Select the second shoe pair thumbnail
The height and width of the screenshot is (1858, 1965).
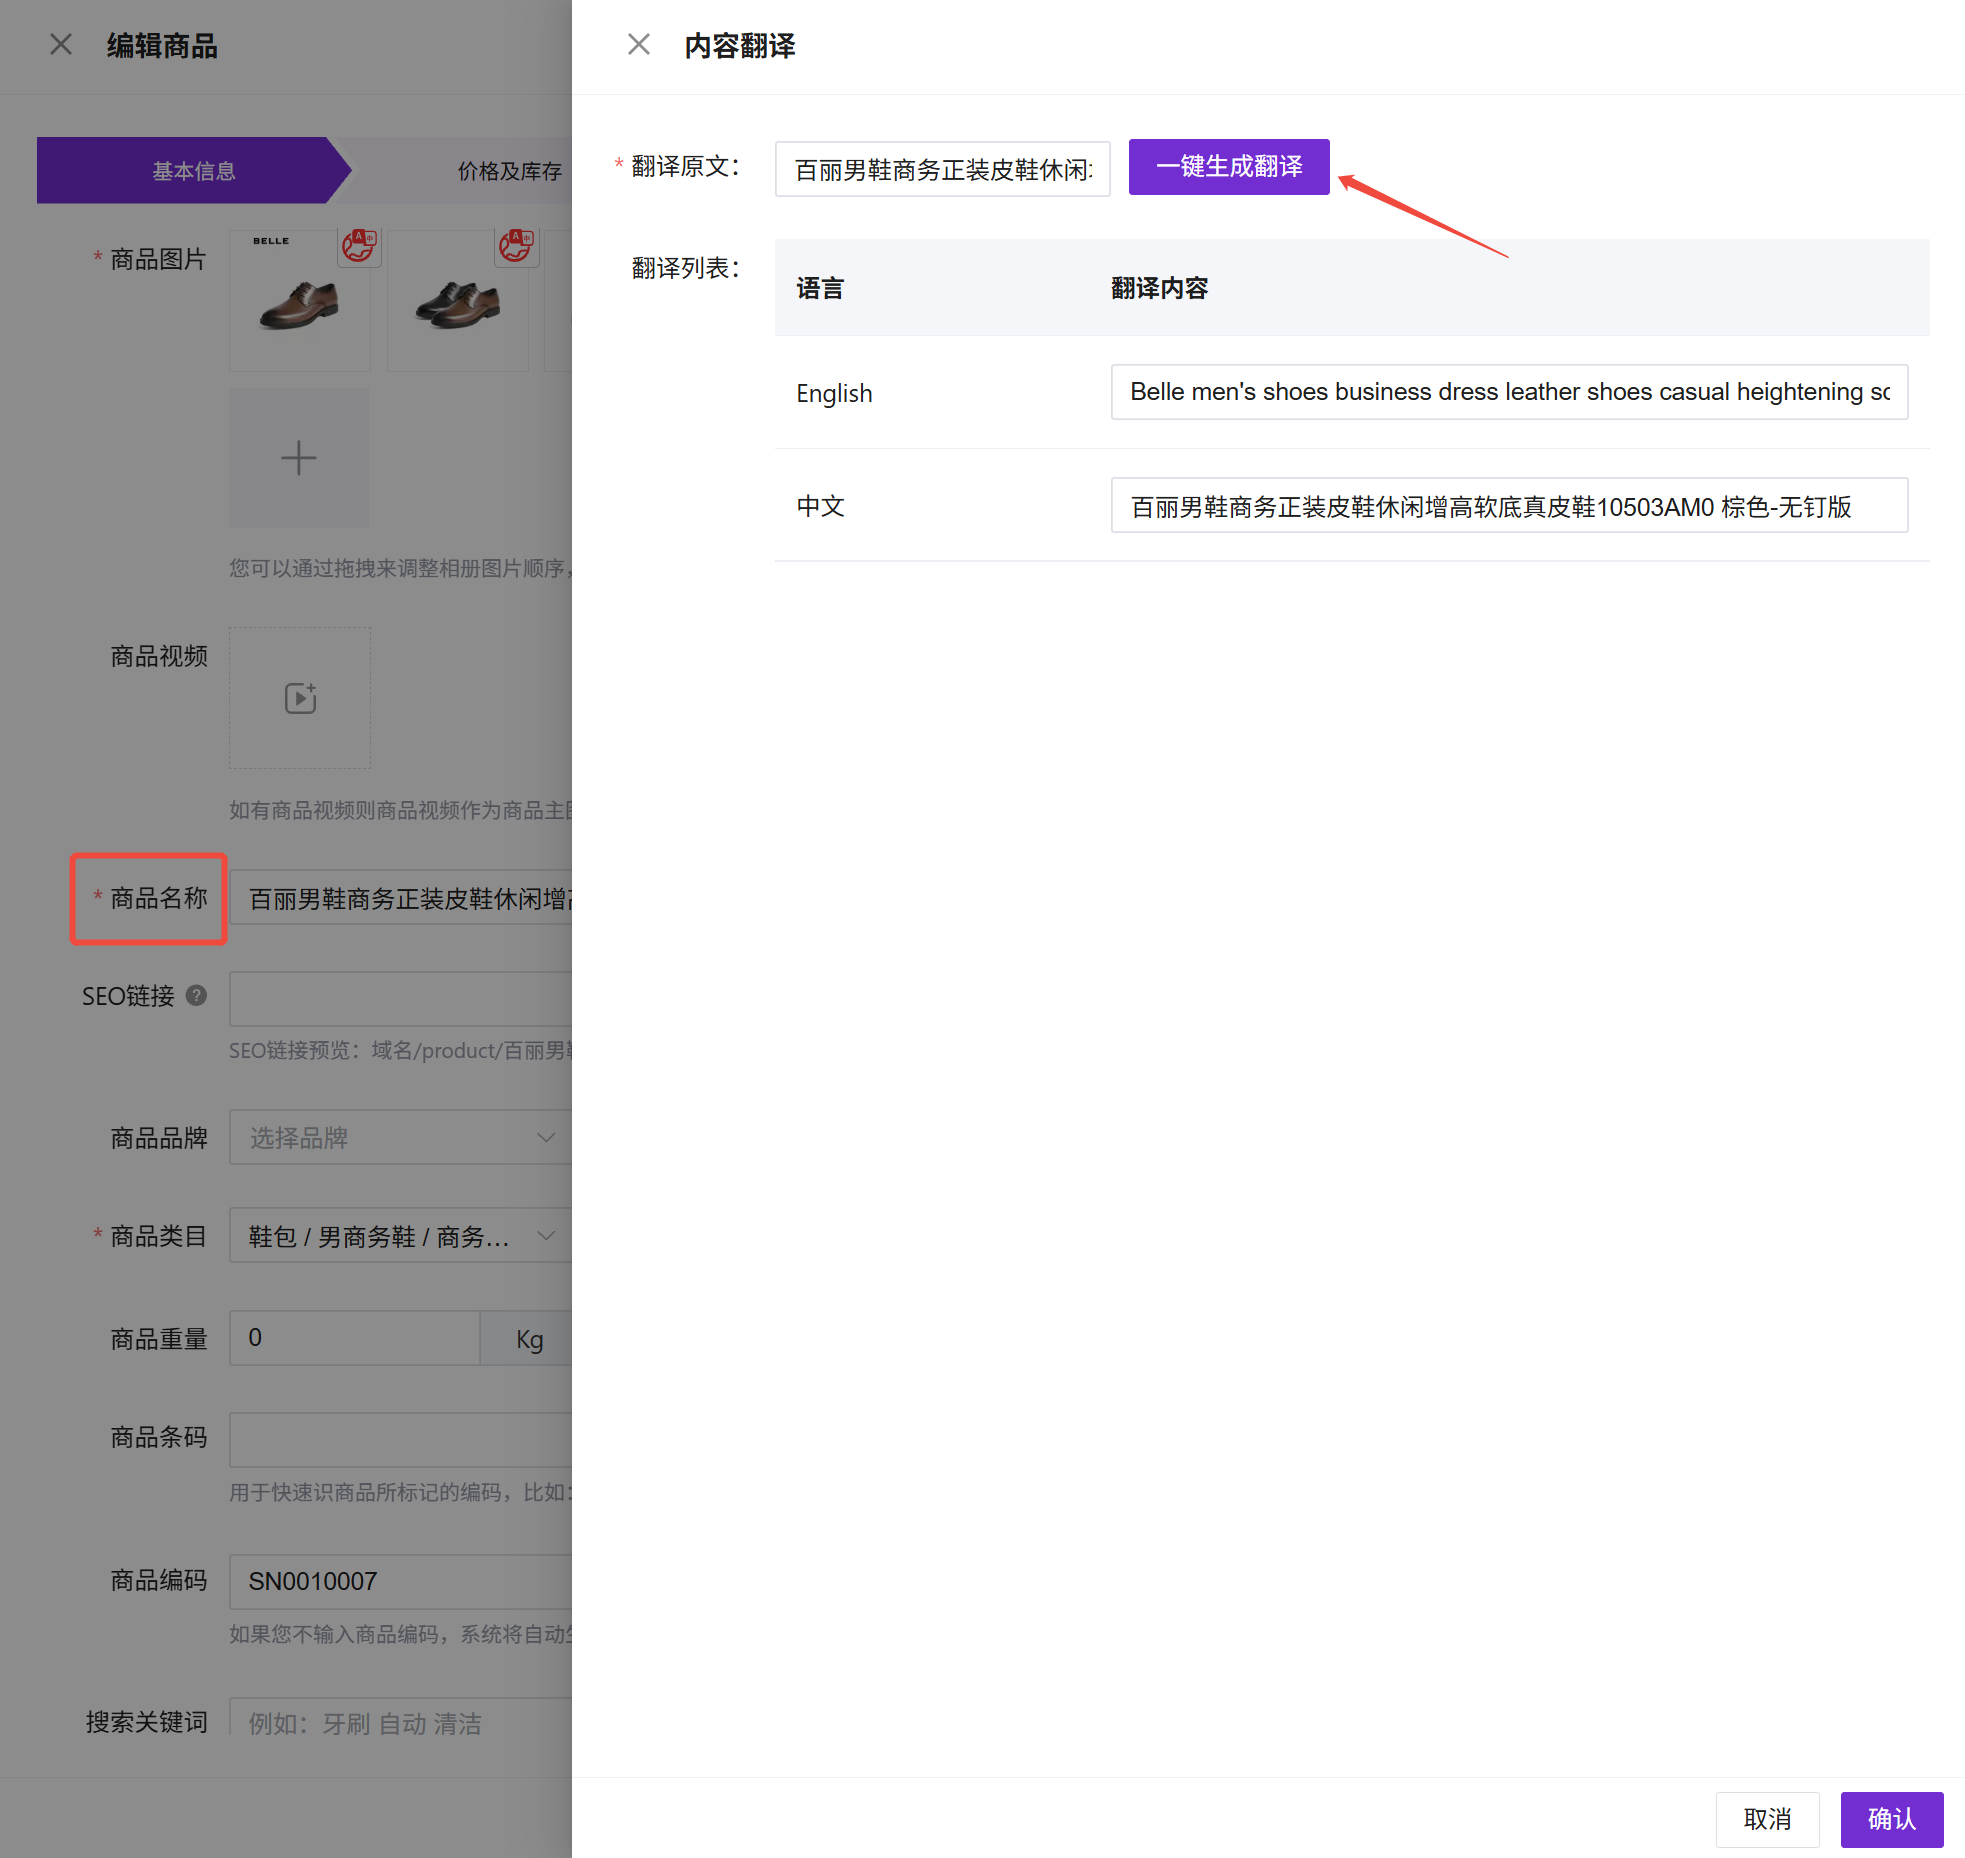tap(457, 305)
